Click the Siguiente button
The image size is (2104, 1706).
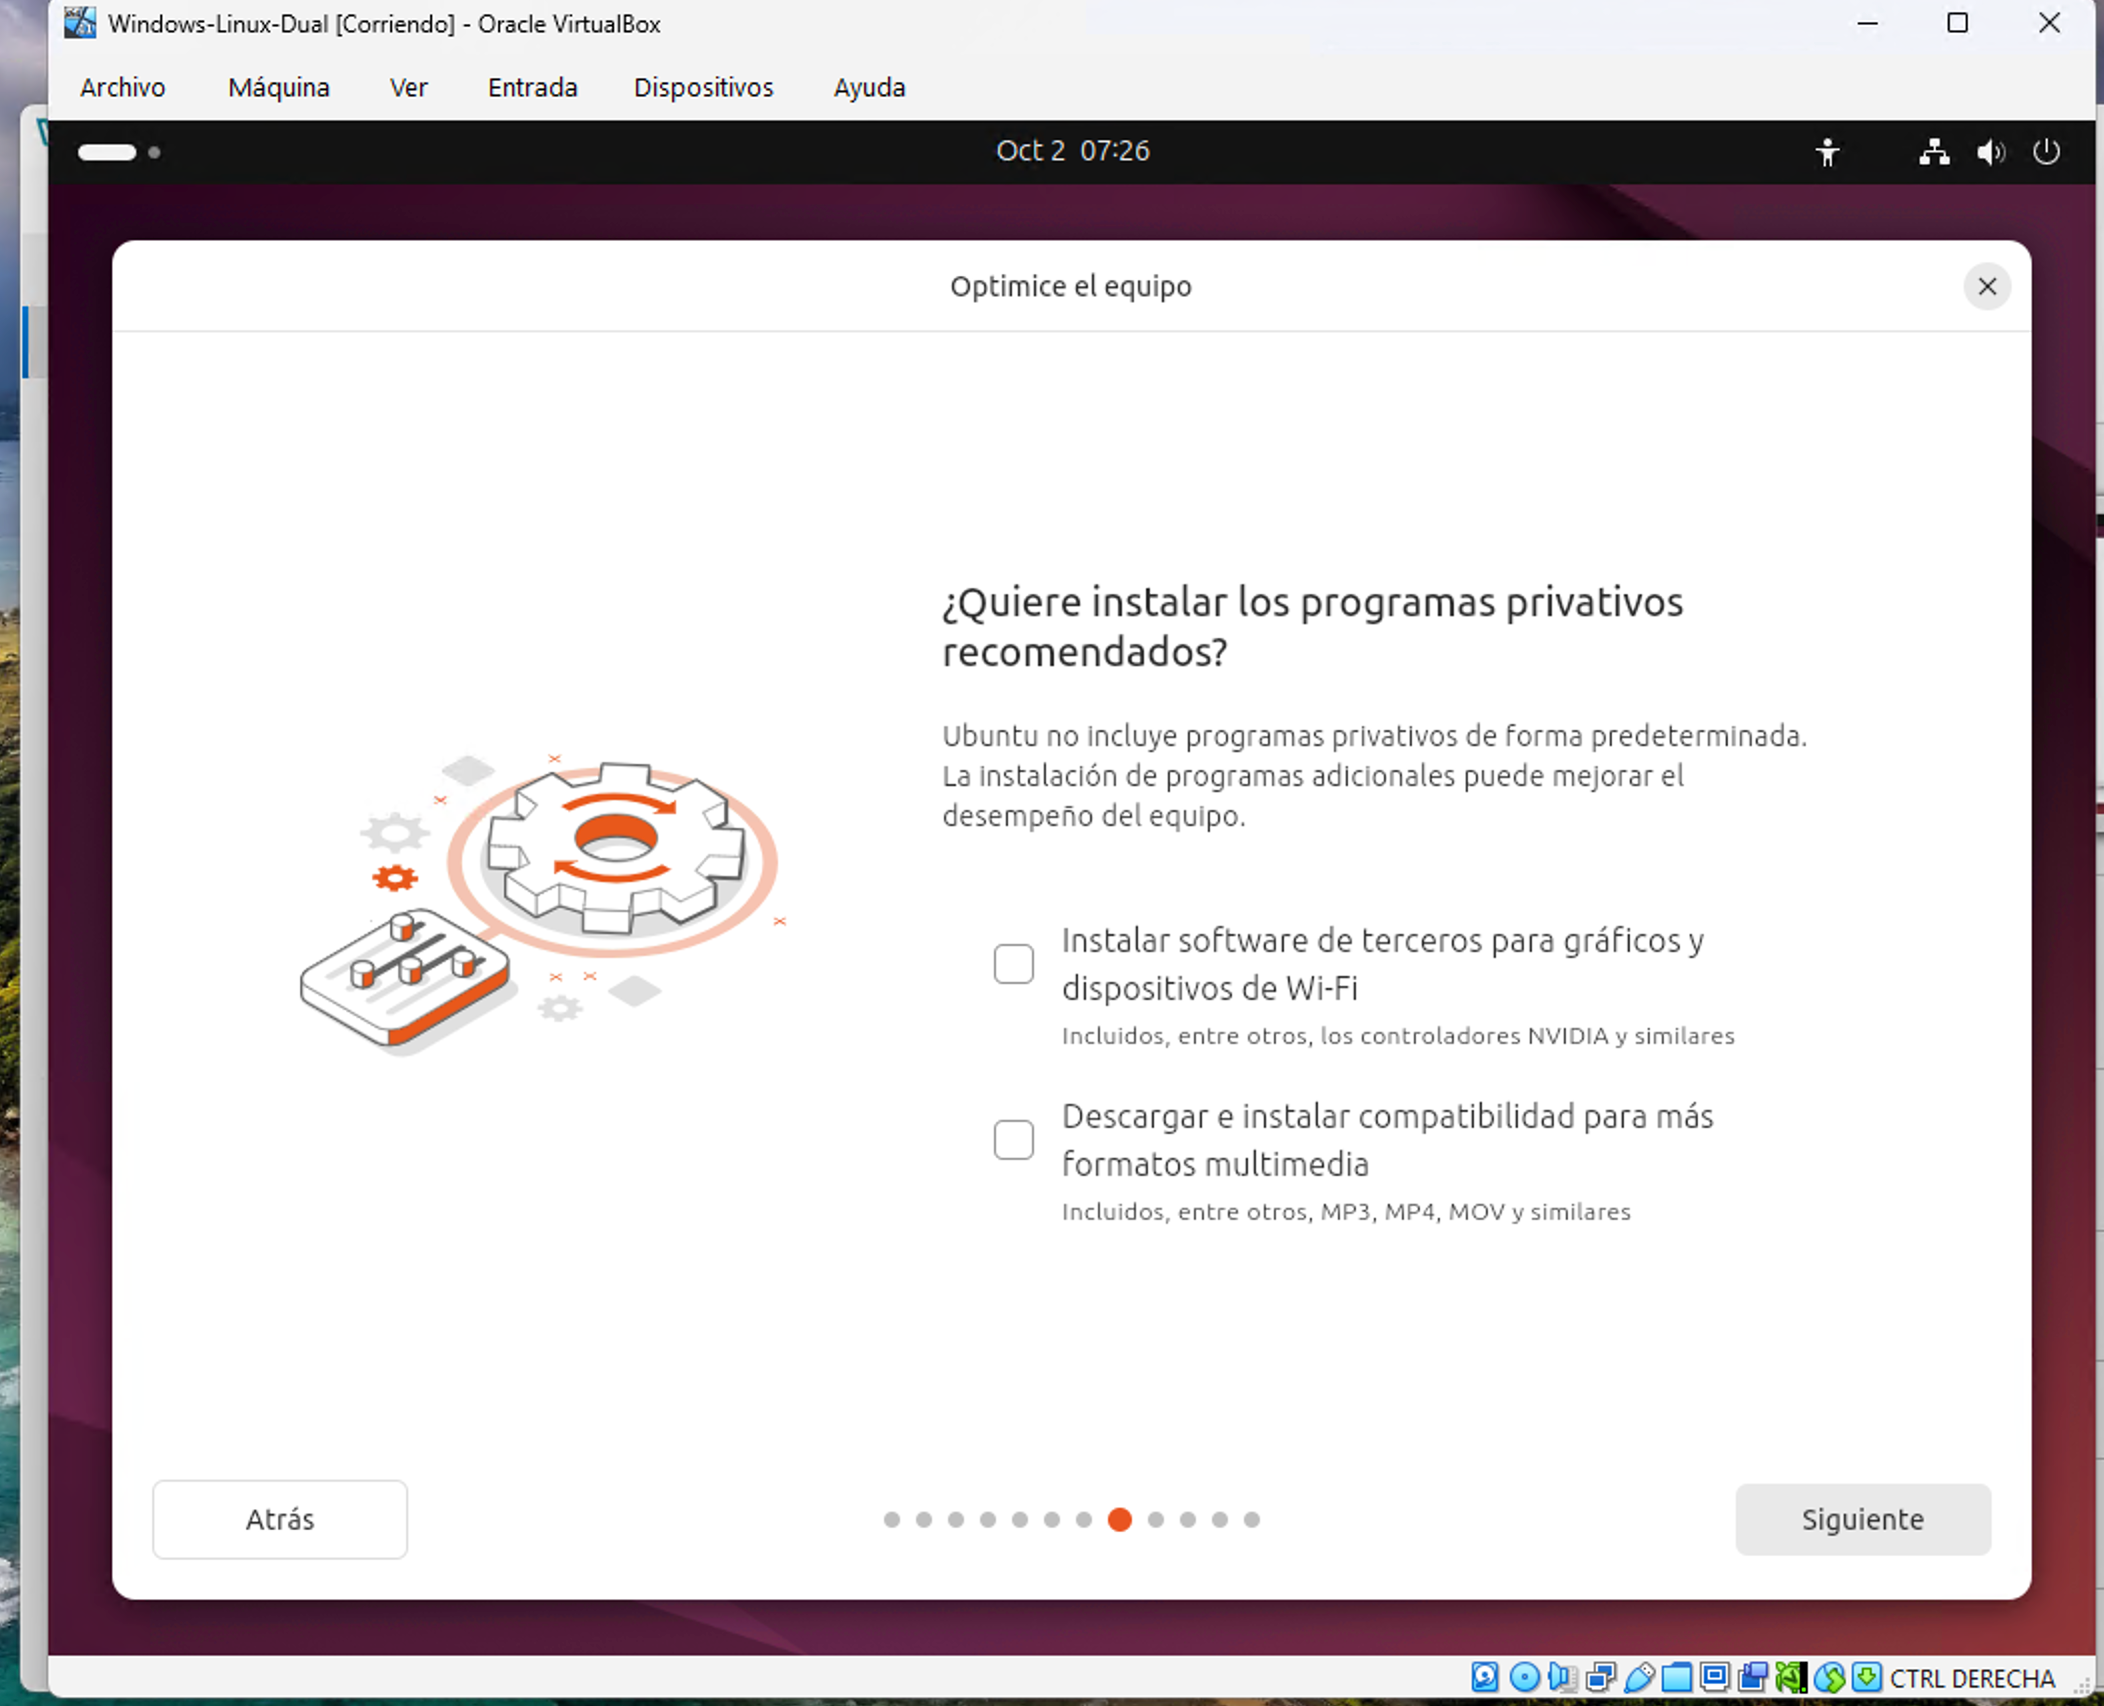point(1862,1519)
